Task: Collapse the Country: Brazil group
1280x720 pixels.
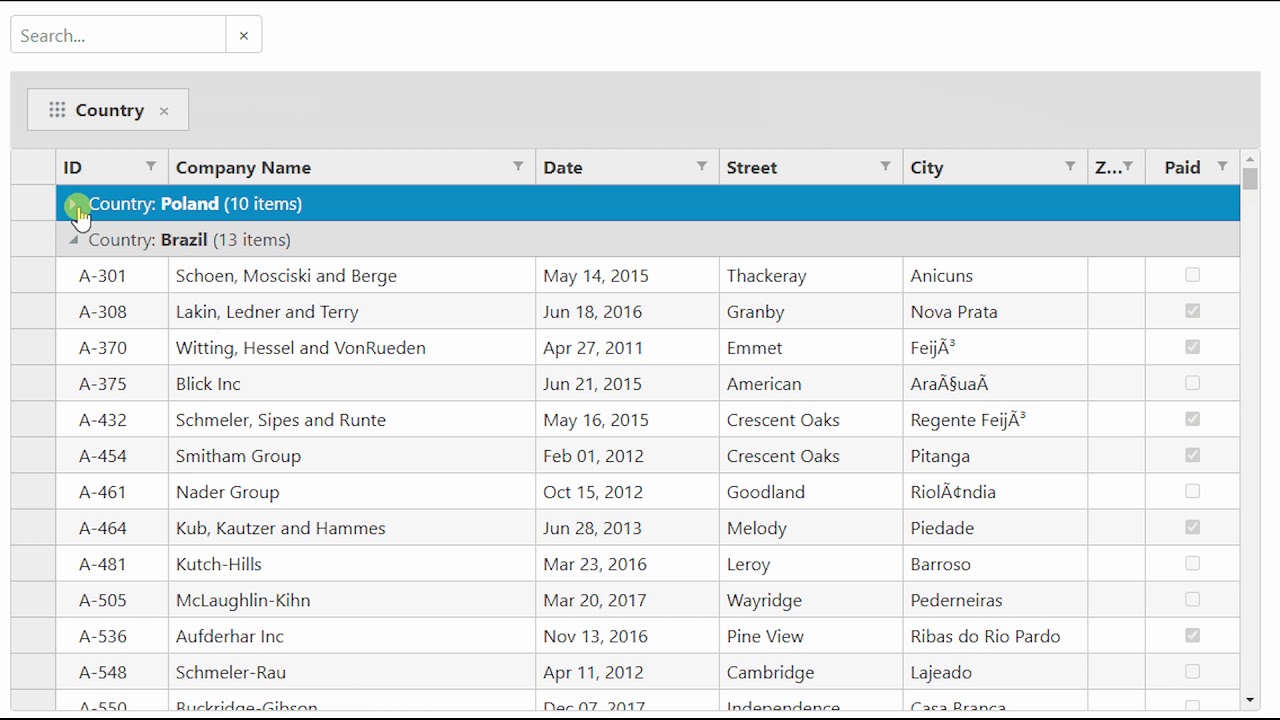Action: 74,240
